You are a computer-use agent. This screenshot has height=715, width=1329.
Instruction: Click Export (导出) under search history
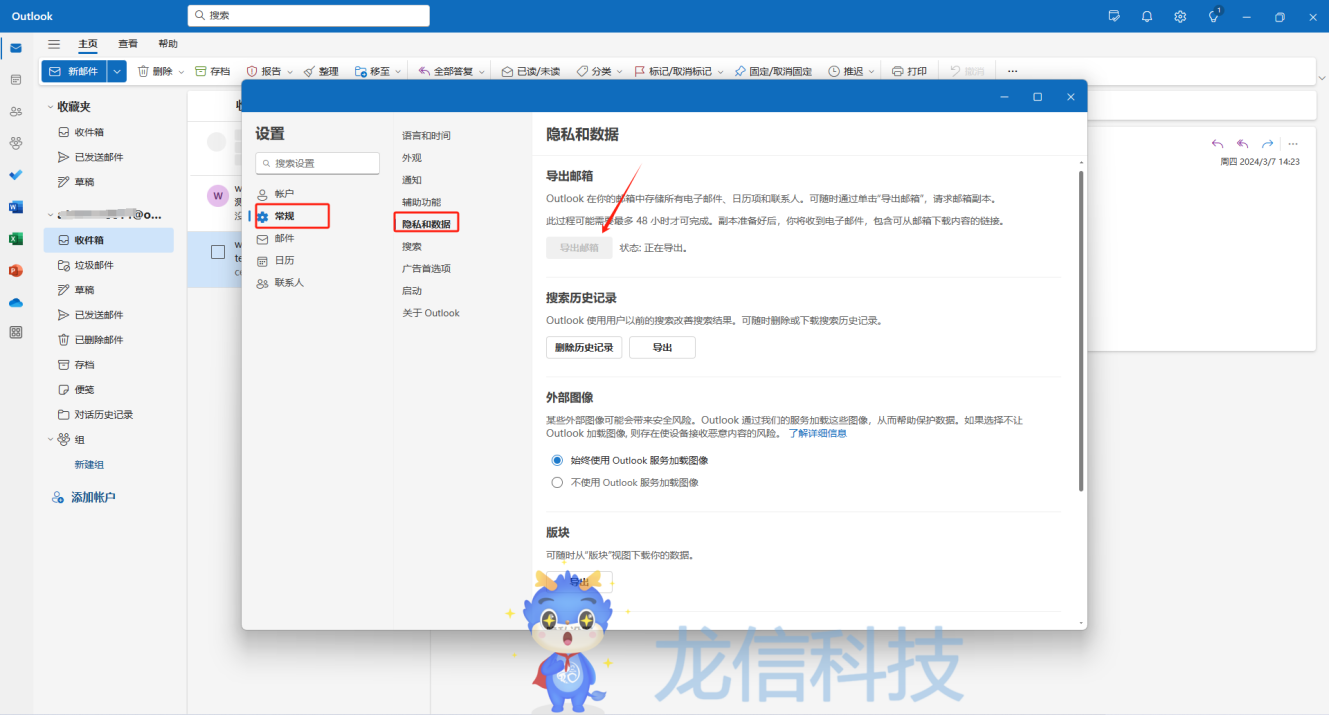tap(662, 347)
